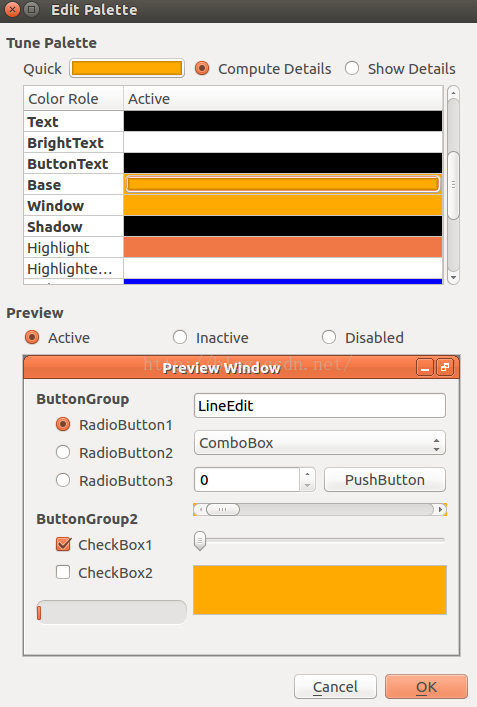Click the Base orange color button
The width and height of the screenshot is (477, 707).
click(x=283, y=184)
